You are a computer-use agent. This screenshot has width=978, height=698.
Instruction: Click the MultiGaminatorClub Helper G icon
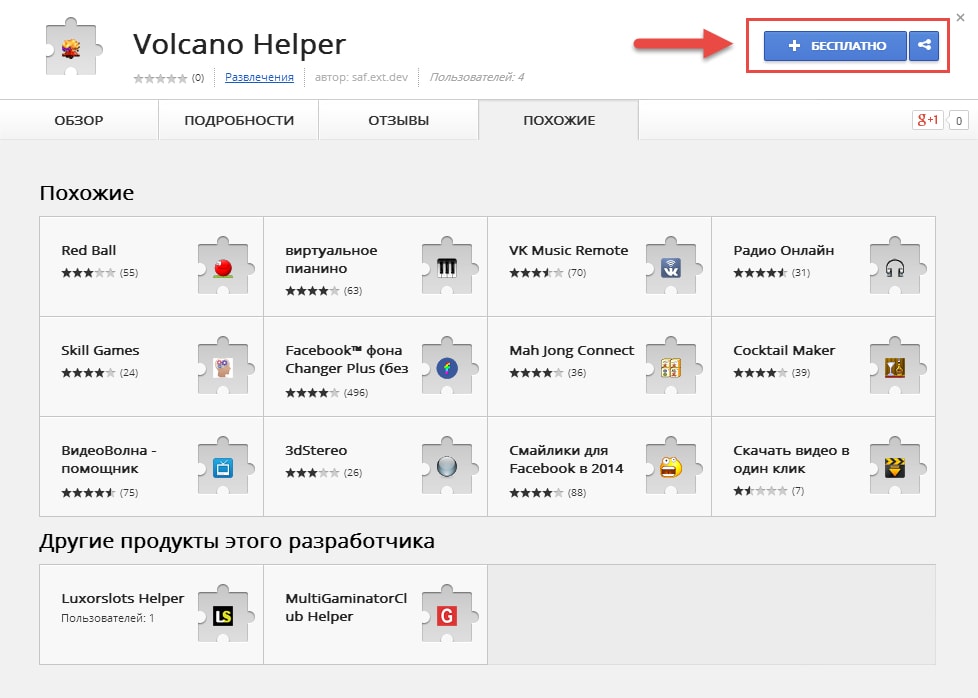(x=447, y=615)
